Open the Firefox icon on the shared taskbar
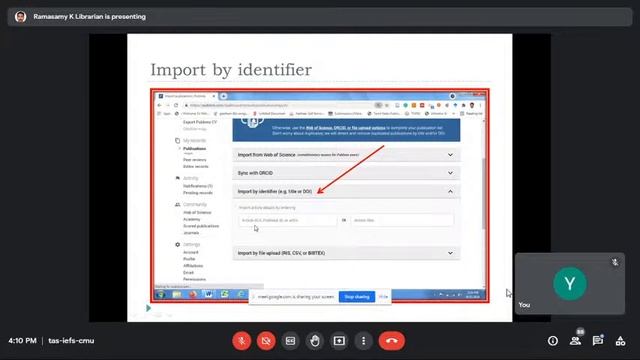 click(193, 294)
